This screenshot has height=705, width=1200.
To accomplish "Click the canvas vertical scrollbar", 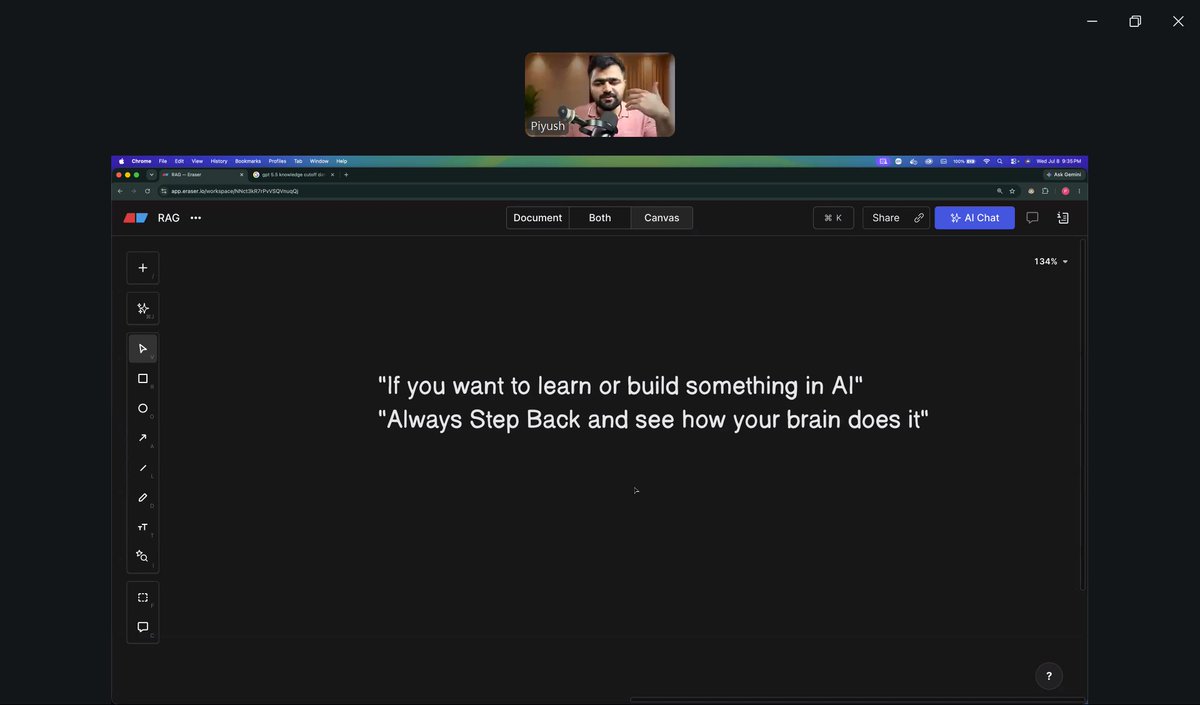I will [x=1082, y=414].
